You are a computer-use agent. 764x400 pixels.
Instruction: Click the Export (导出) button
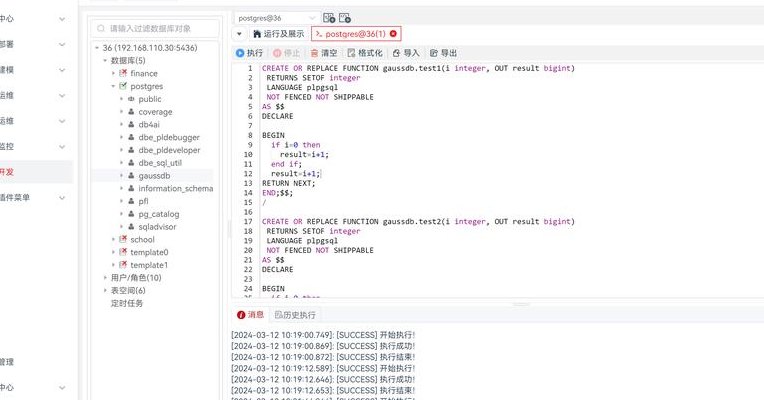(x=443, y=53)
